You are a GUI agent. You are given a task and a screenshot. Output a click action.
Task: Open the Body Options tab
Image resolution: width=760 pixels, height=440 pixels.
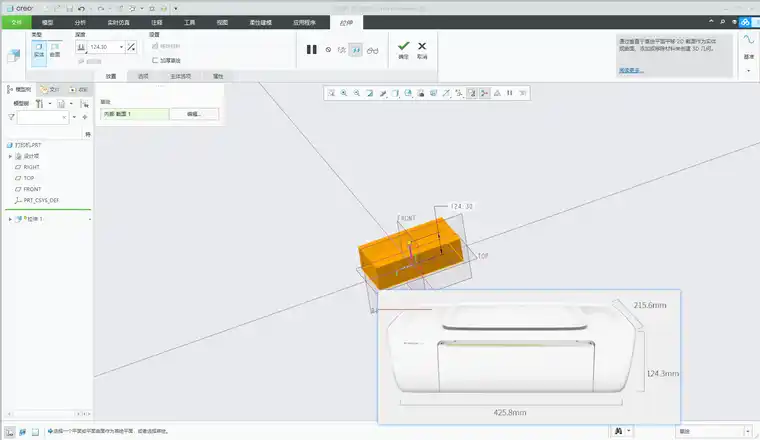(180, 77)
